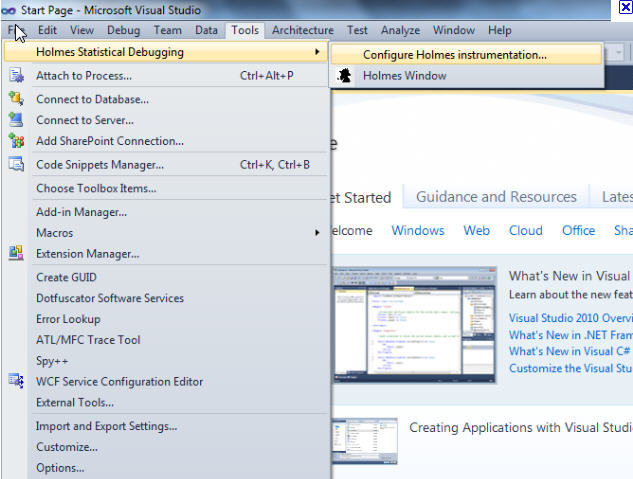Screen dimensions: 633x479
Task: Select Customize menu item
Action: (166, 447)
